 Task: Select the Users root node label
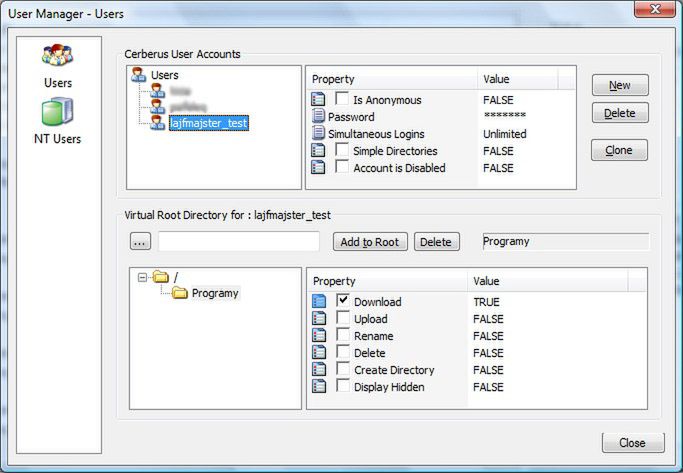[164, 75]
